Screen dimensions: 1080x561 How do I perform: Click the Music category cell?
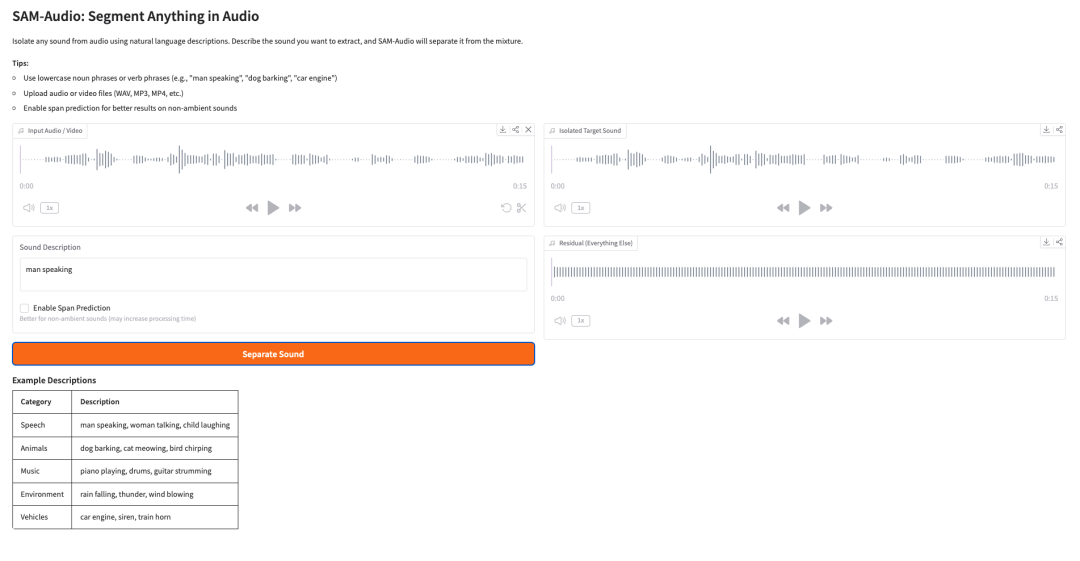pyautogui.click(x=42, y=471)
